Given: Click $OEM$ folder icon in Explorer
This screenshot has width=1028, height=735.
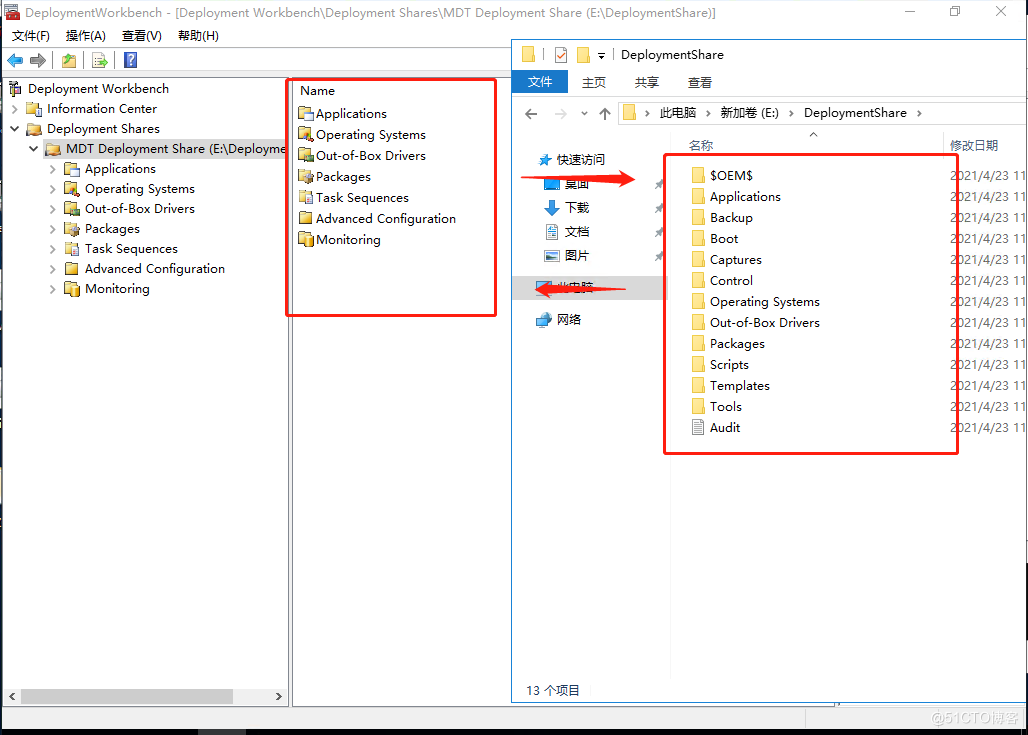Looking at the screenshot, I should [x=698, y=175].
